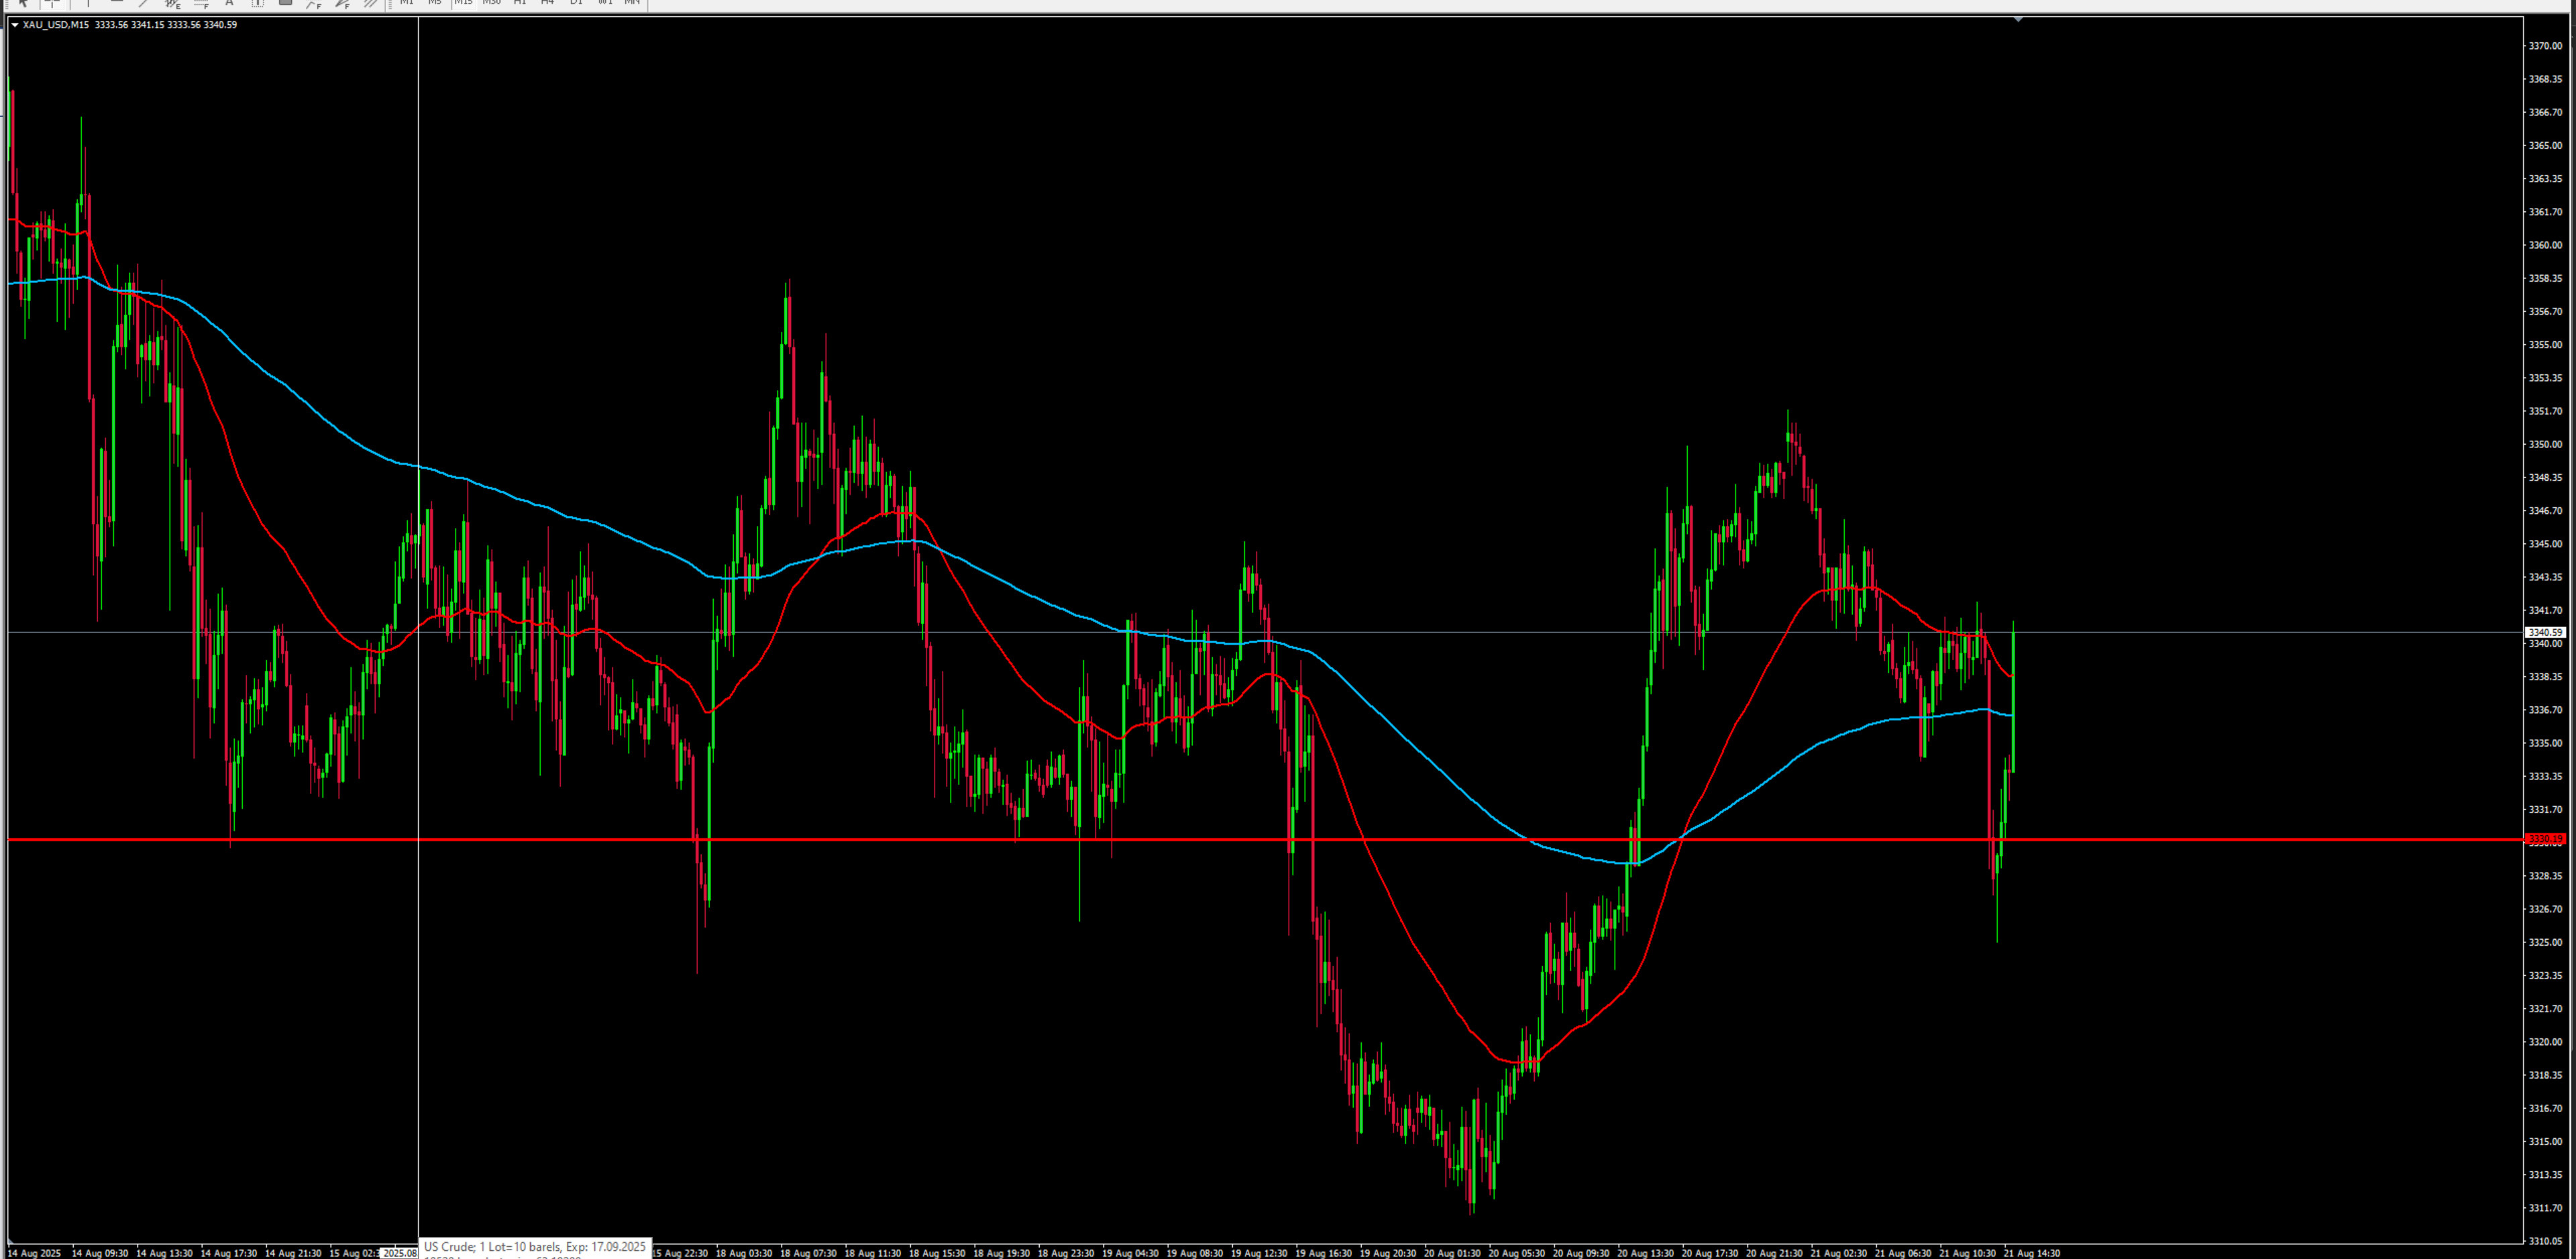
Task: Select the horizontal line drawing tool
Action: coord(116,3)
